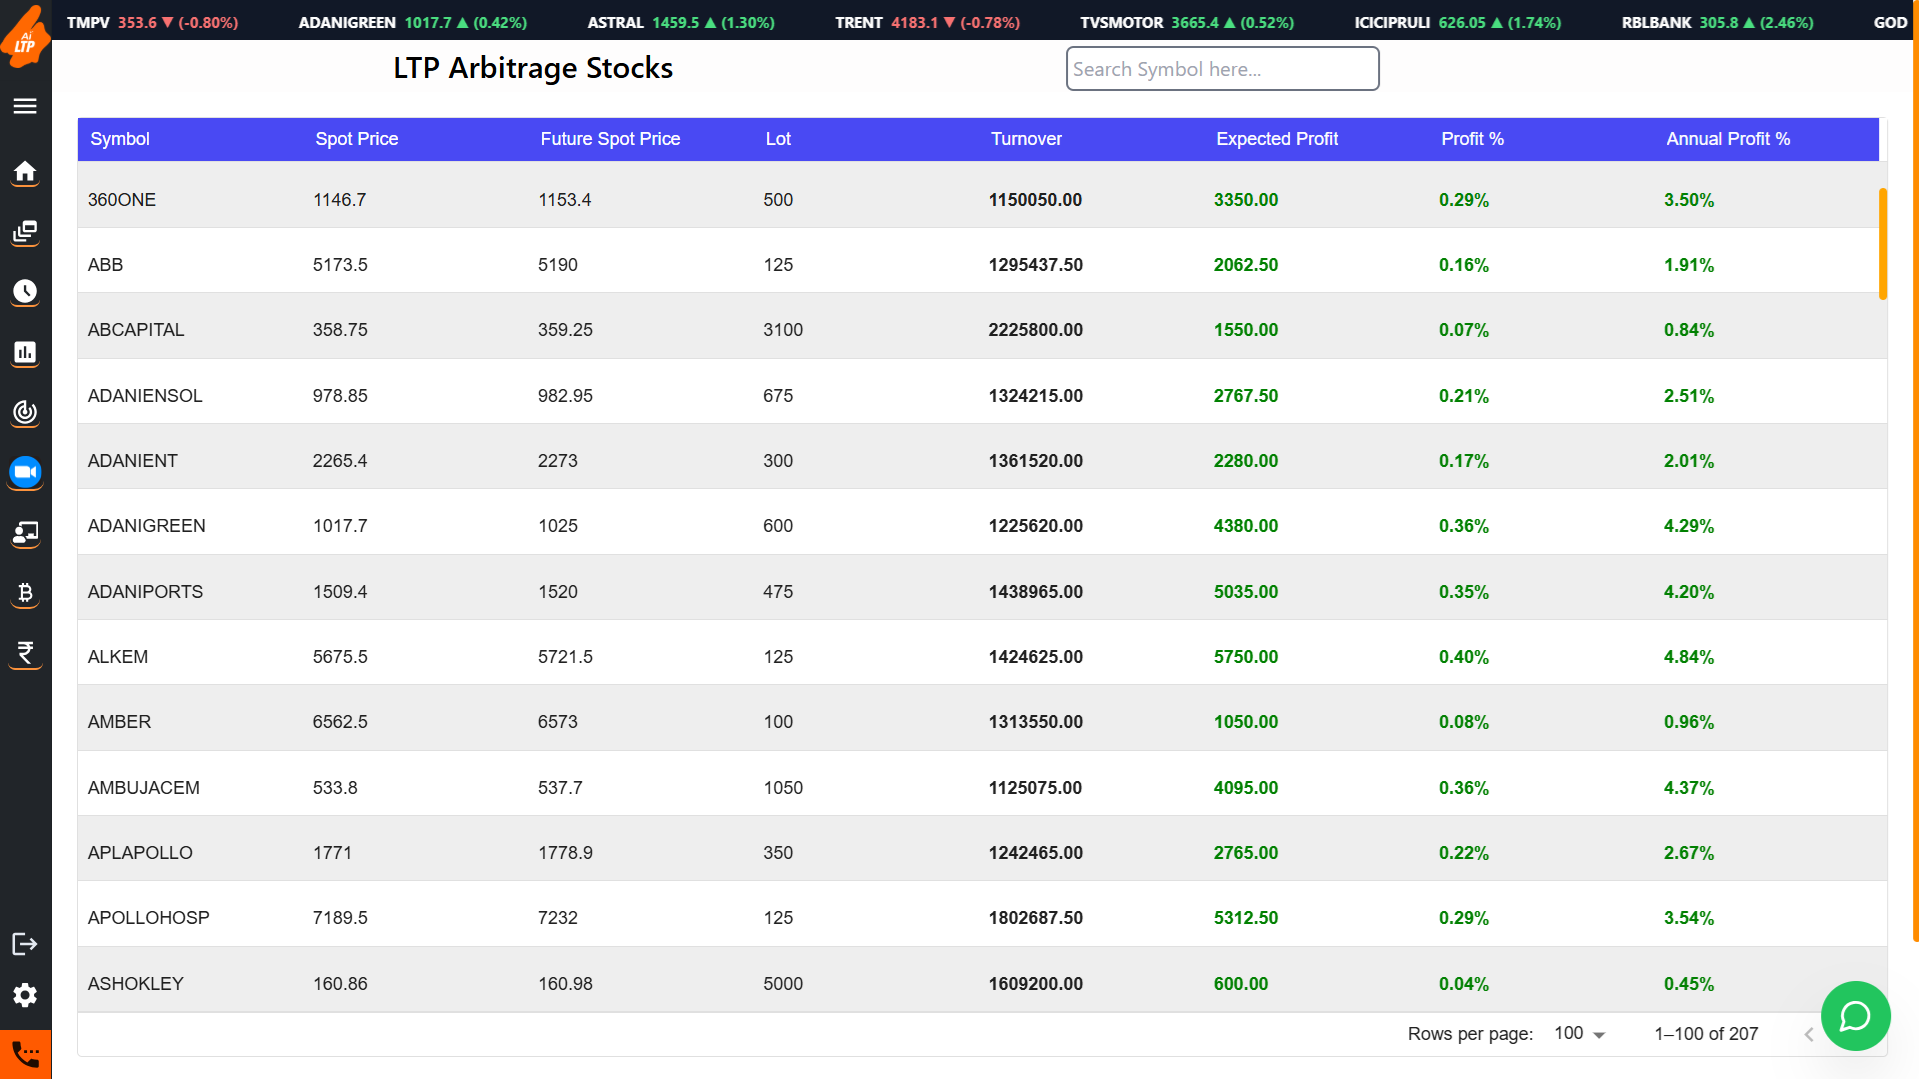1919x1079 pixels.
Task: Open the video camera tool in sidebar
Action: click(x=25, y=472)
